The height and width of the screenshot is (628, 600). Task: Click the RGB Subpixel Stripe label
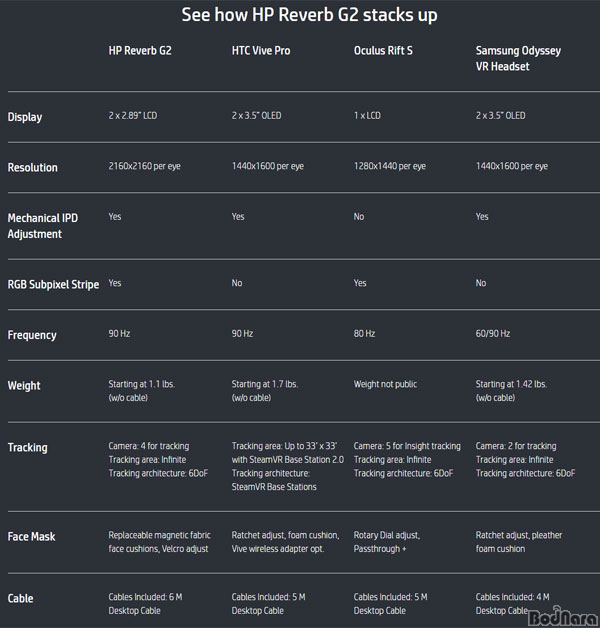coord(53,284)
